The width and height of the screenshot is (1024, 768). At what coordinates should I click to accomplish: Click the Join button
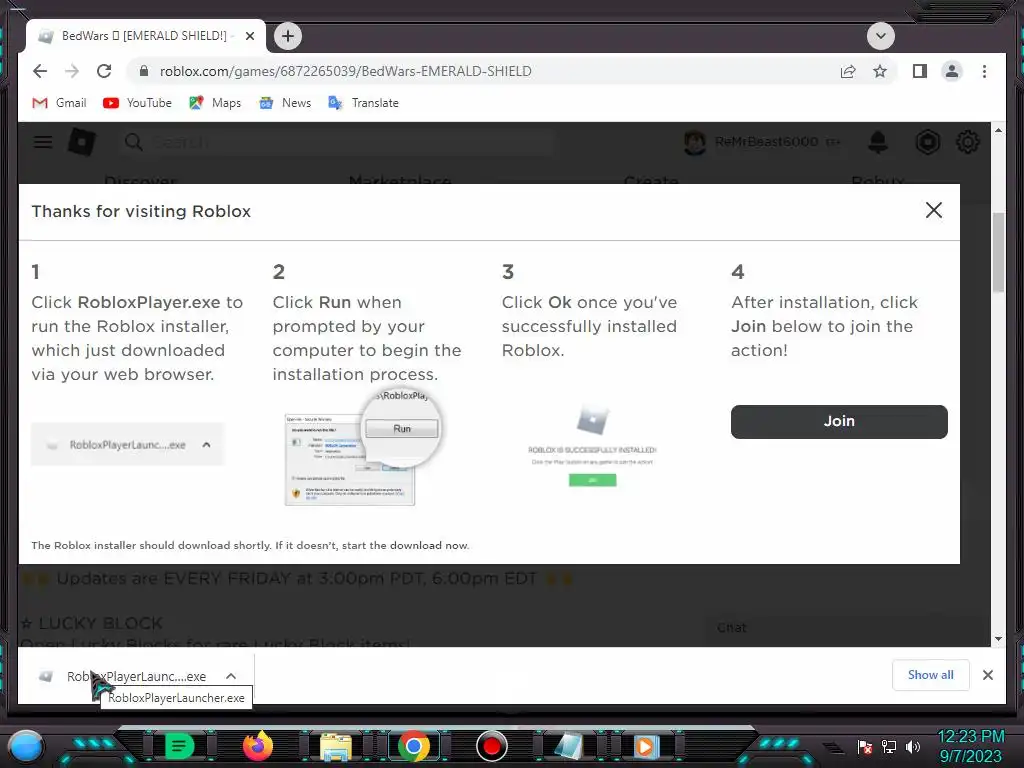pyautogui.click(x=839, y=421)
